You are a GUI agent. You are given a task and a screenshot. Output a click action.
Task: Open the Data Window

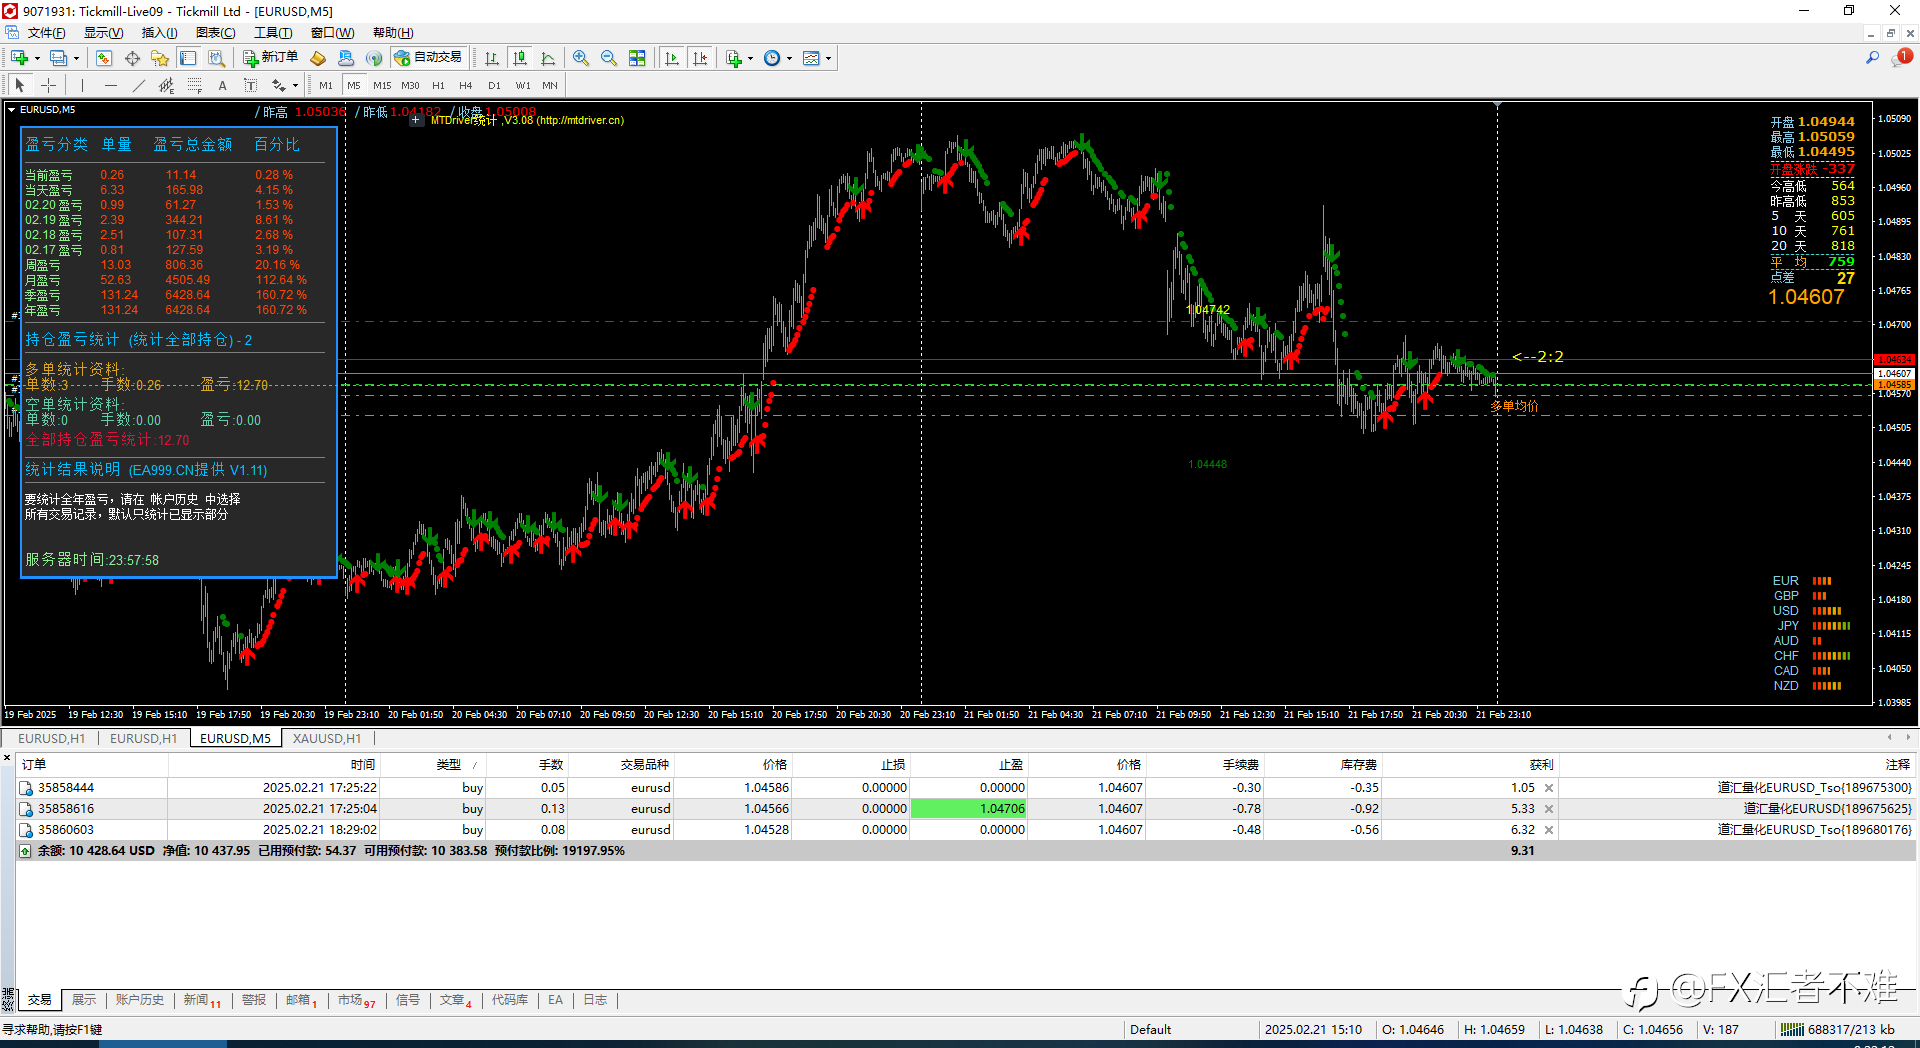pyautogui.click(x=132, y=58)
